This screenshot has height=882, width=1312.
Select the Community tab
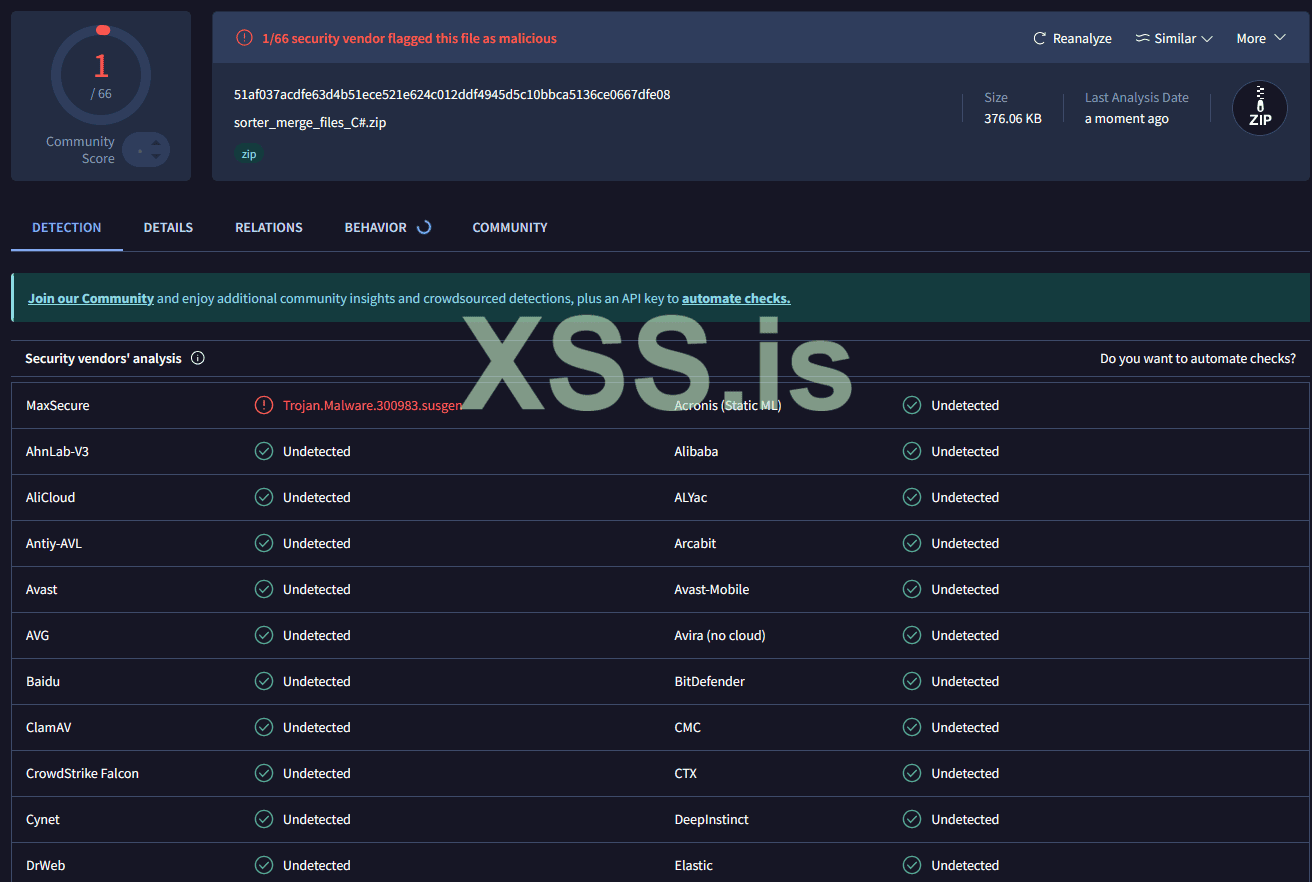(510, 227)
